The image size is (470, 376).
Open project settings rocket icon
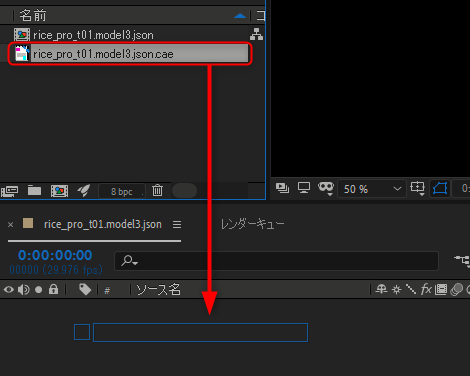click(84, 191)
